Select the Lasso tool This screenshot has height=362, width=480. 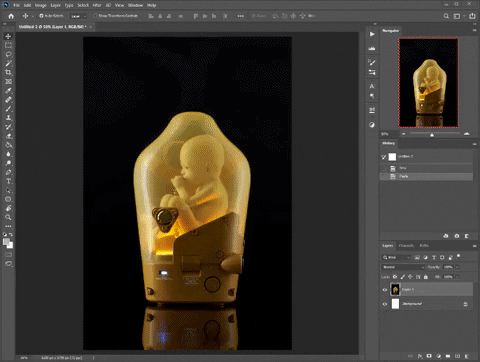click(x=8, y=54)
